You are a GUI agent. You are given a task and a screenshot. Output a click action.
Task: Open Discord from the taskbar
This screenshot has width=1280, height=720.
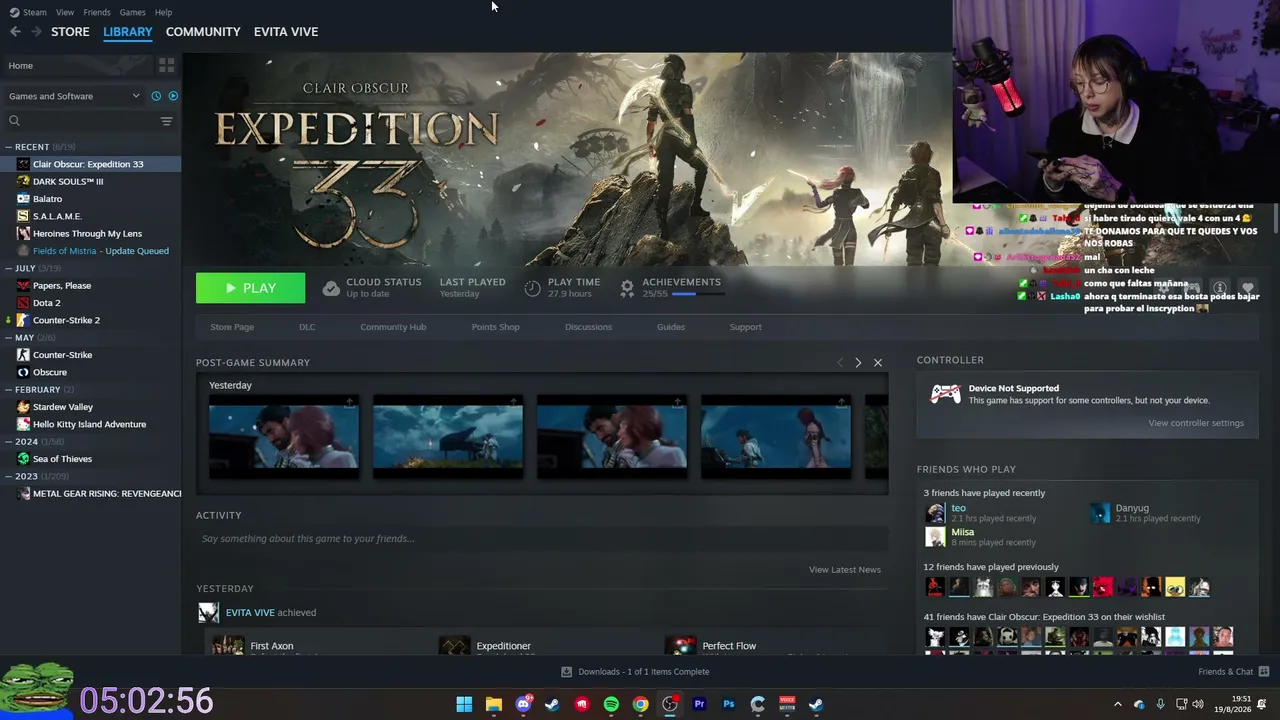click(x=523, y=704)
